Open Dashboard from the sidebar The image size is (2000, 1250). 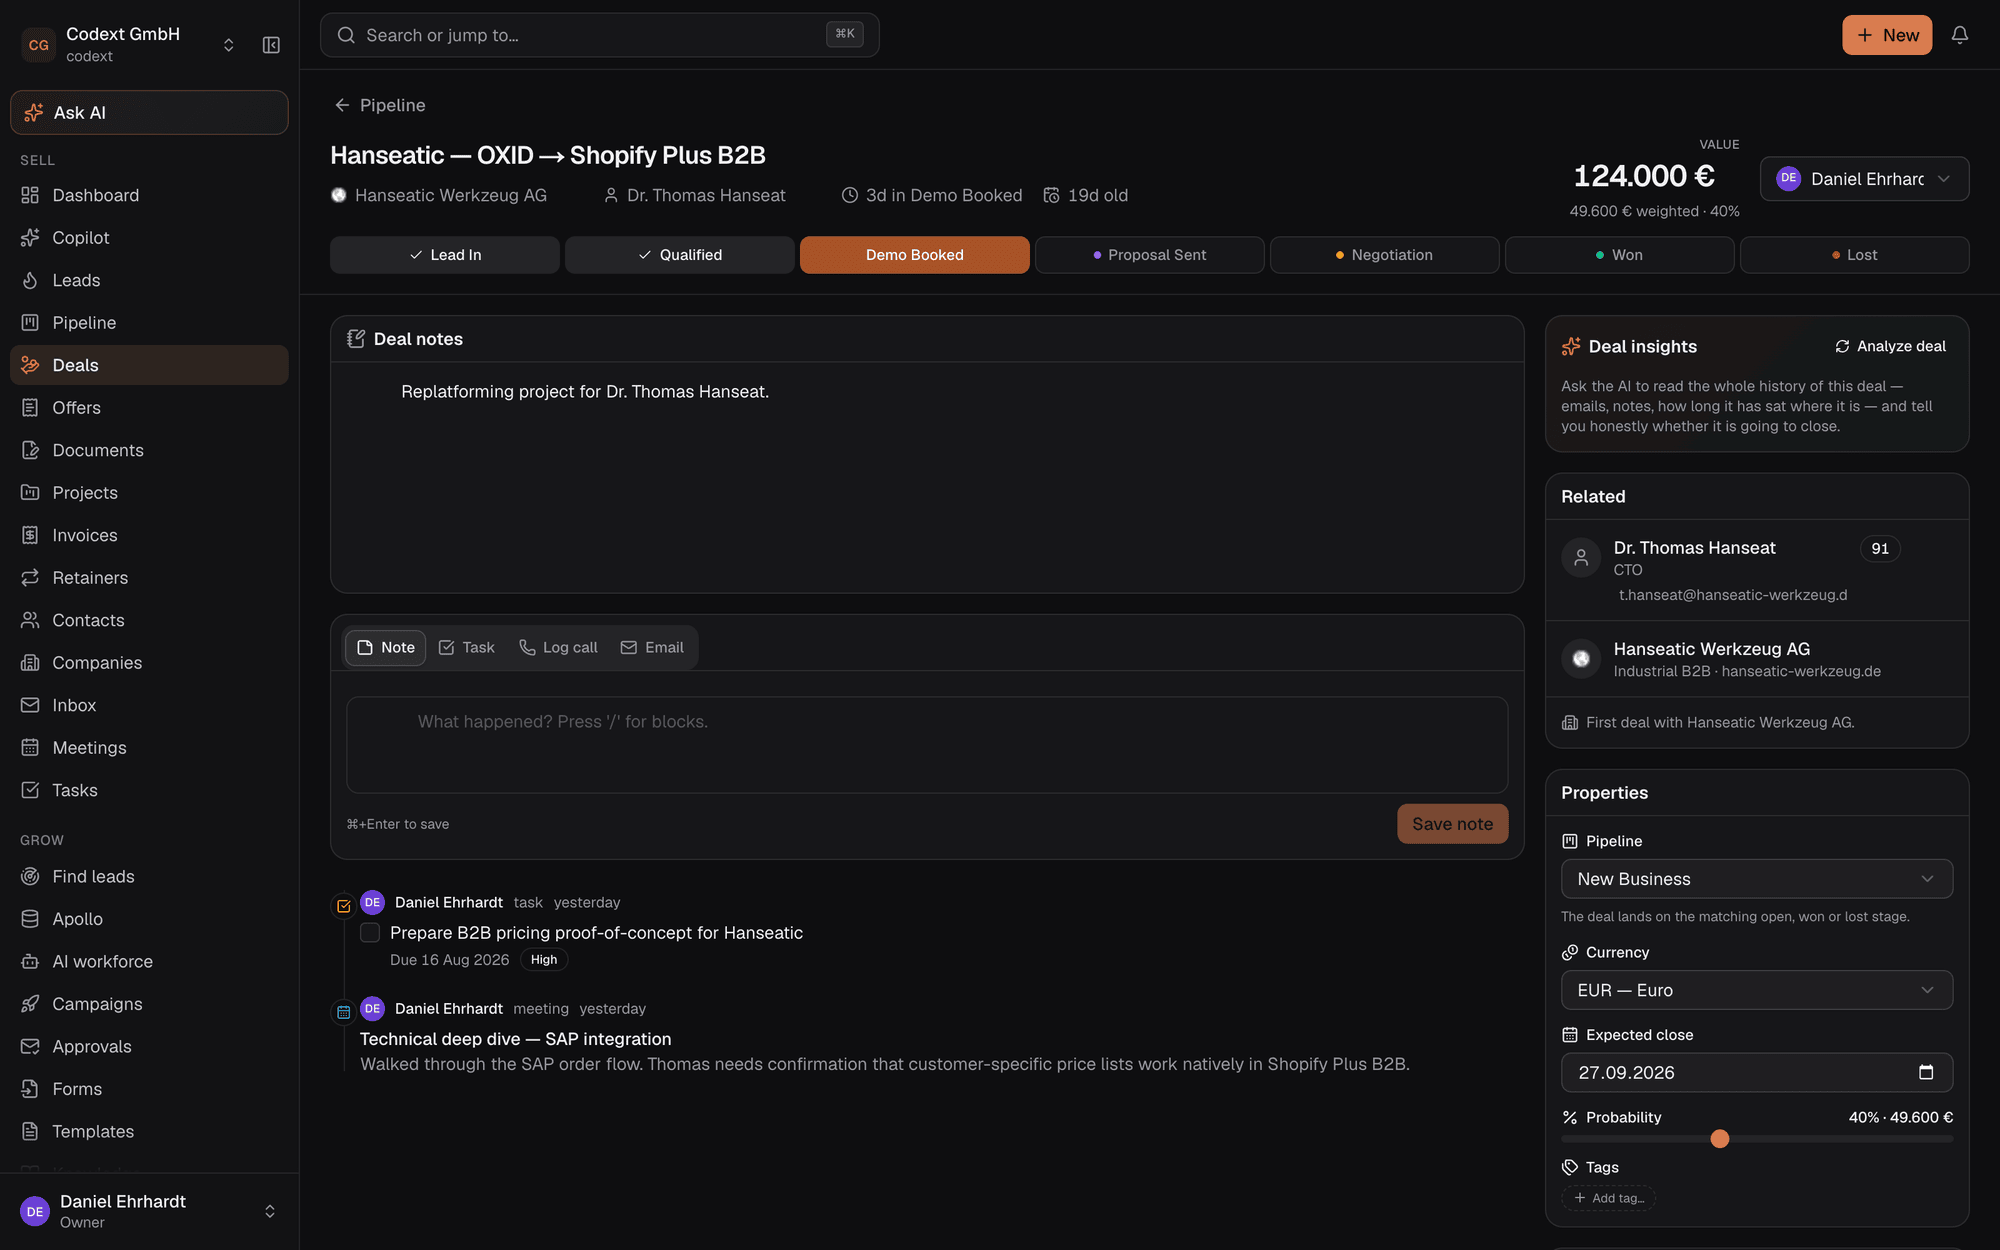pyautogui.click(x=149, y=195)
